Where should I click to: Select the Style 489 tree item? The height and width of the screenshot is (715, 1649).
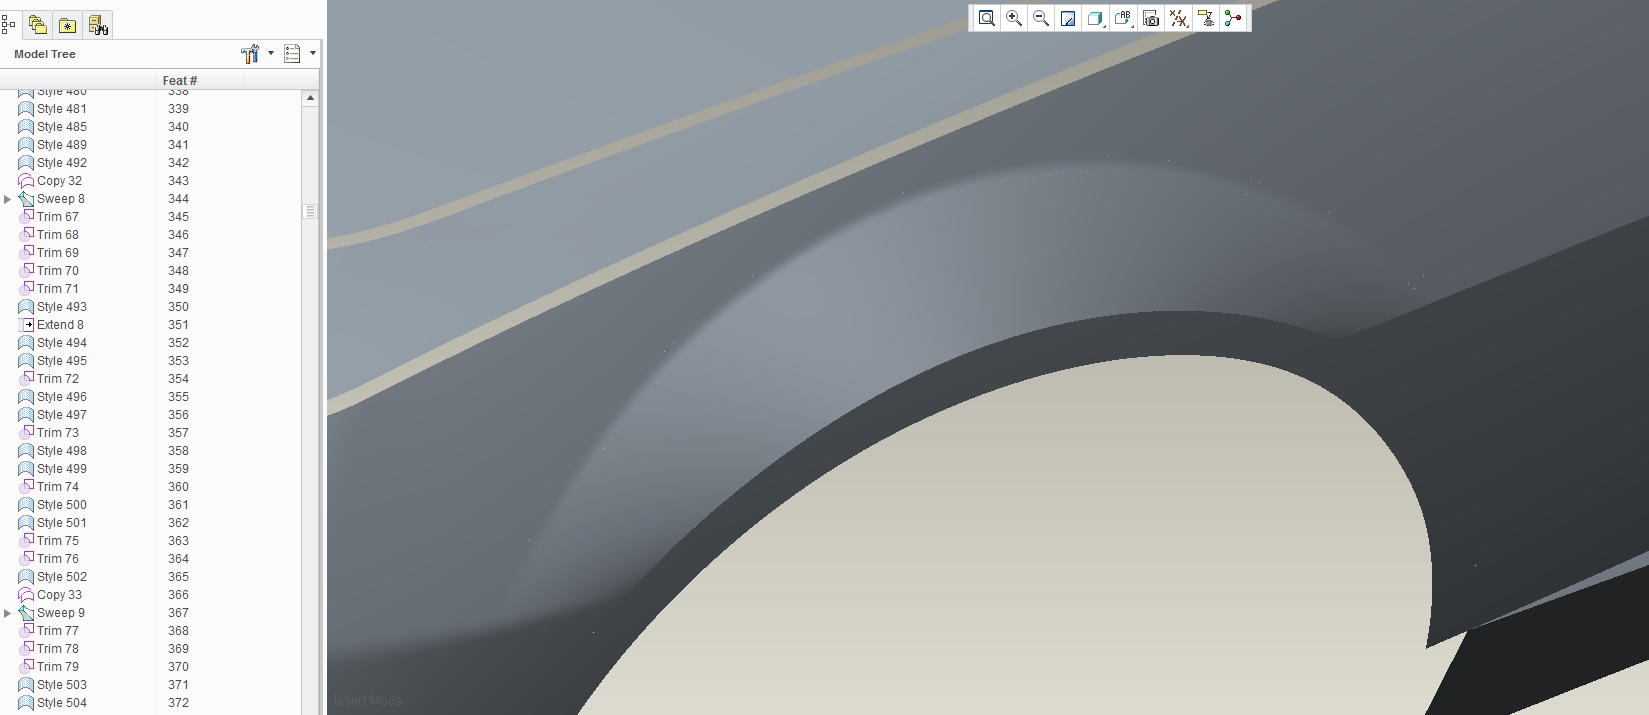[62, 145]
